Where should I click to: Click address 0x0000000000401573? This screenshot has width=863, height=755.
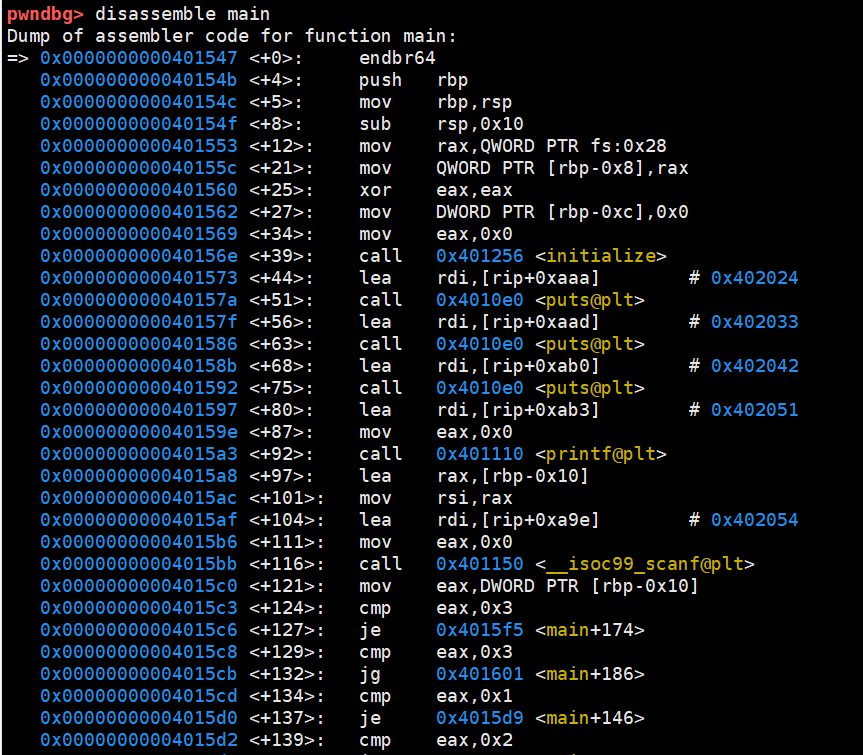[x=139, y=278]
